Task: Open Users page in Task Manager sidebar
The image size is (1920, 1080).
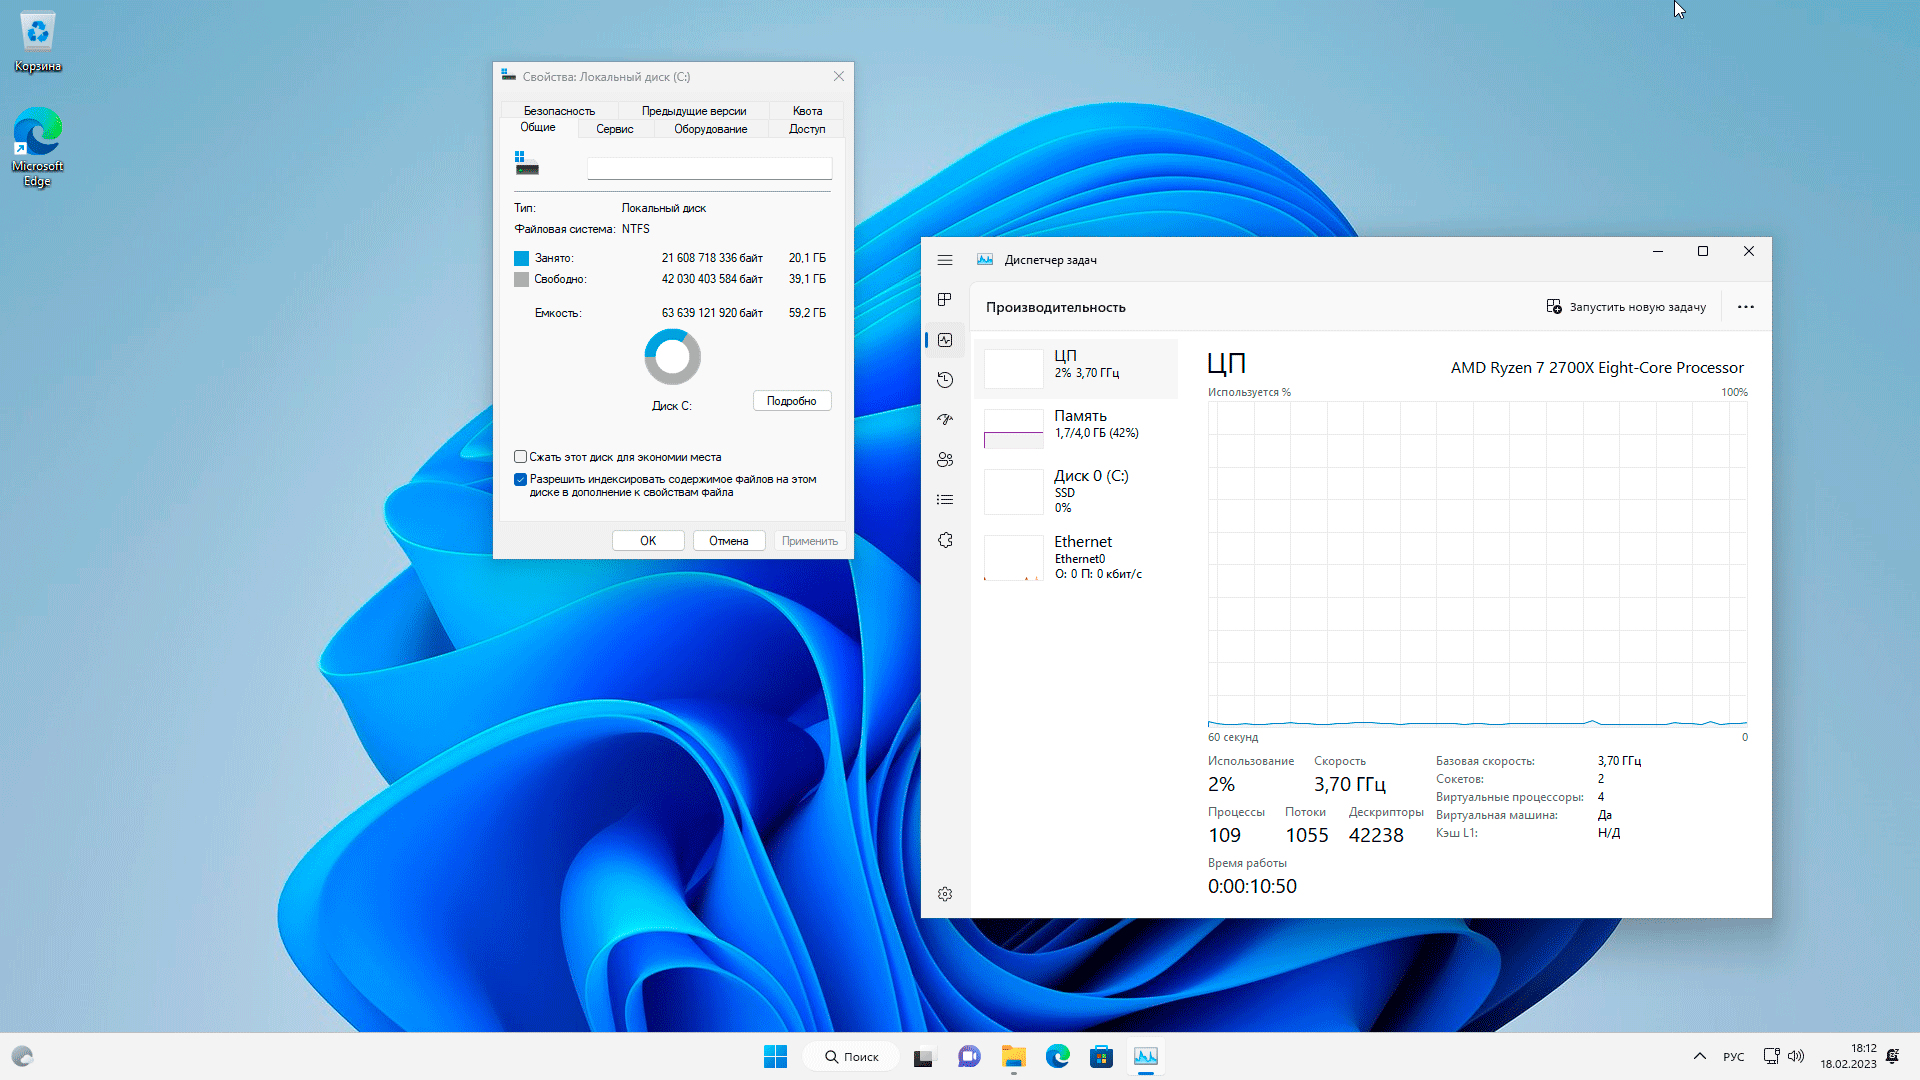Action: pos(945,460)
